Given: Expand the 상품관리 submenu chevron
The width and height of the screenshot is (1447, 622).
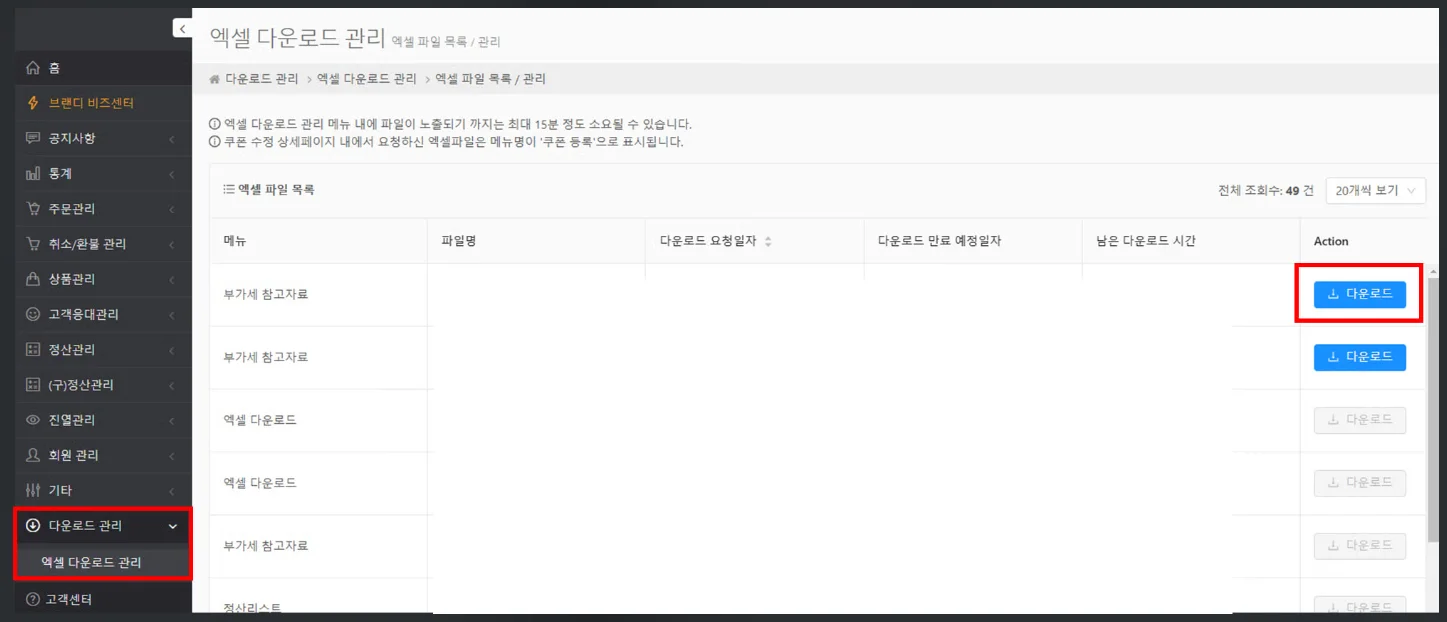Looking at the screenshot, I should click(172, 279).
